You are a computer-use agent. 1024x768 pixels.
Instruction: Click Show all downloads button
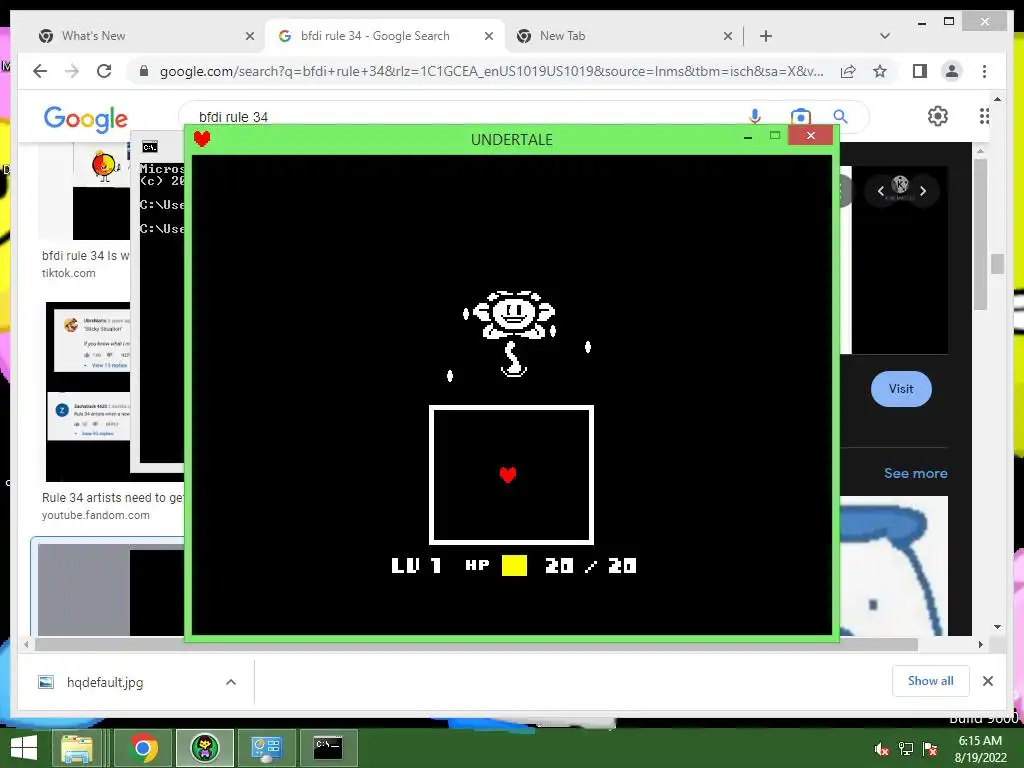pyautogui.click(x=931, y=681)
